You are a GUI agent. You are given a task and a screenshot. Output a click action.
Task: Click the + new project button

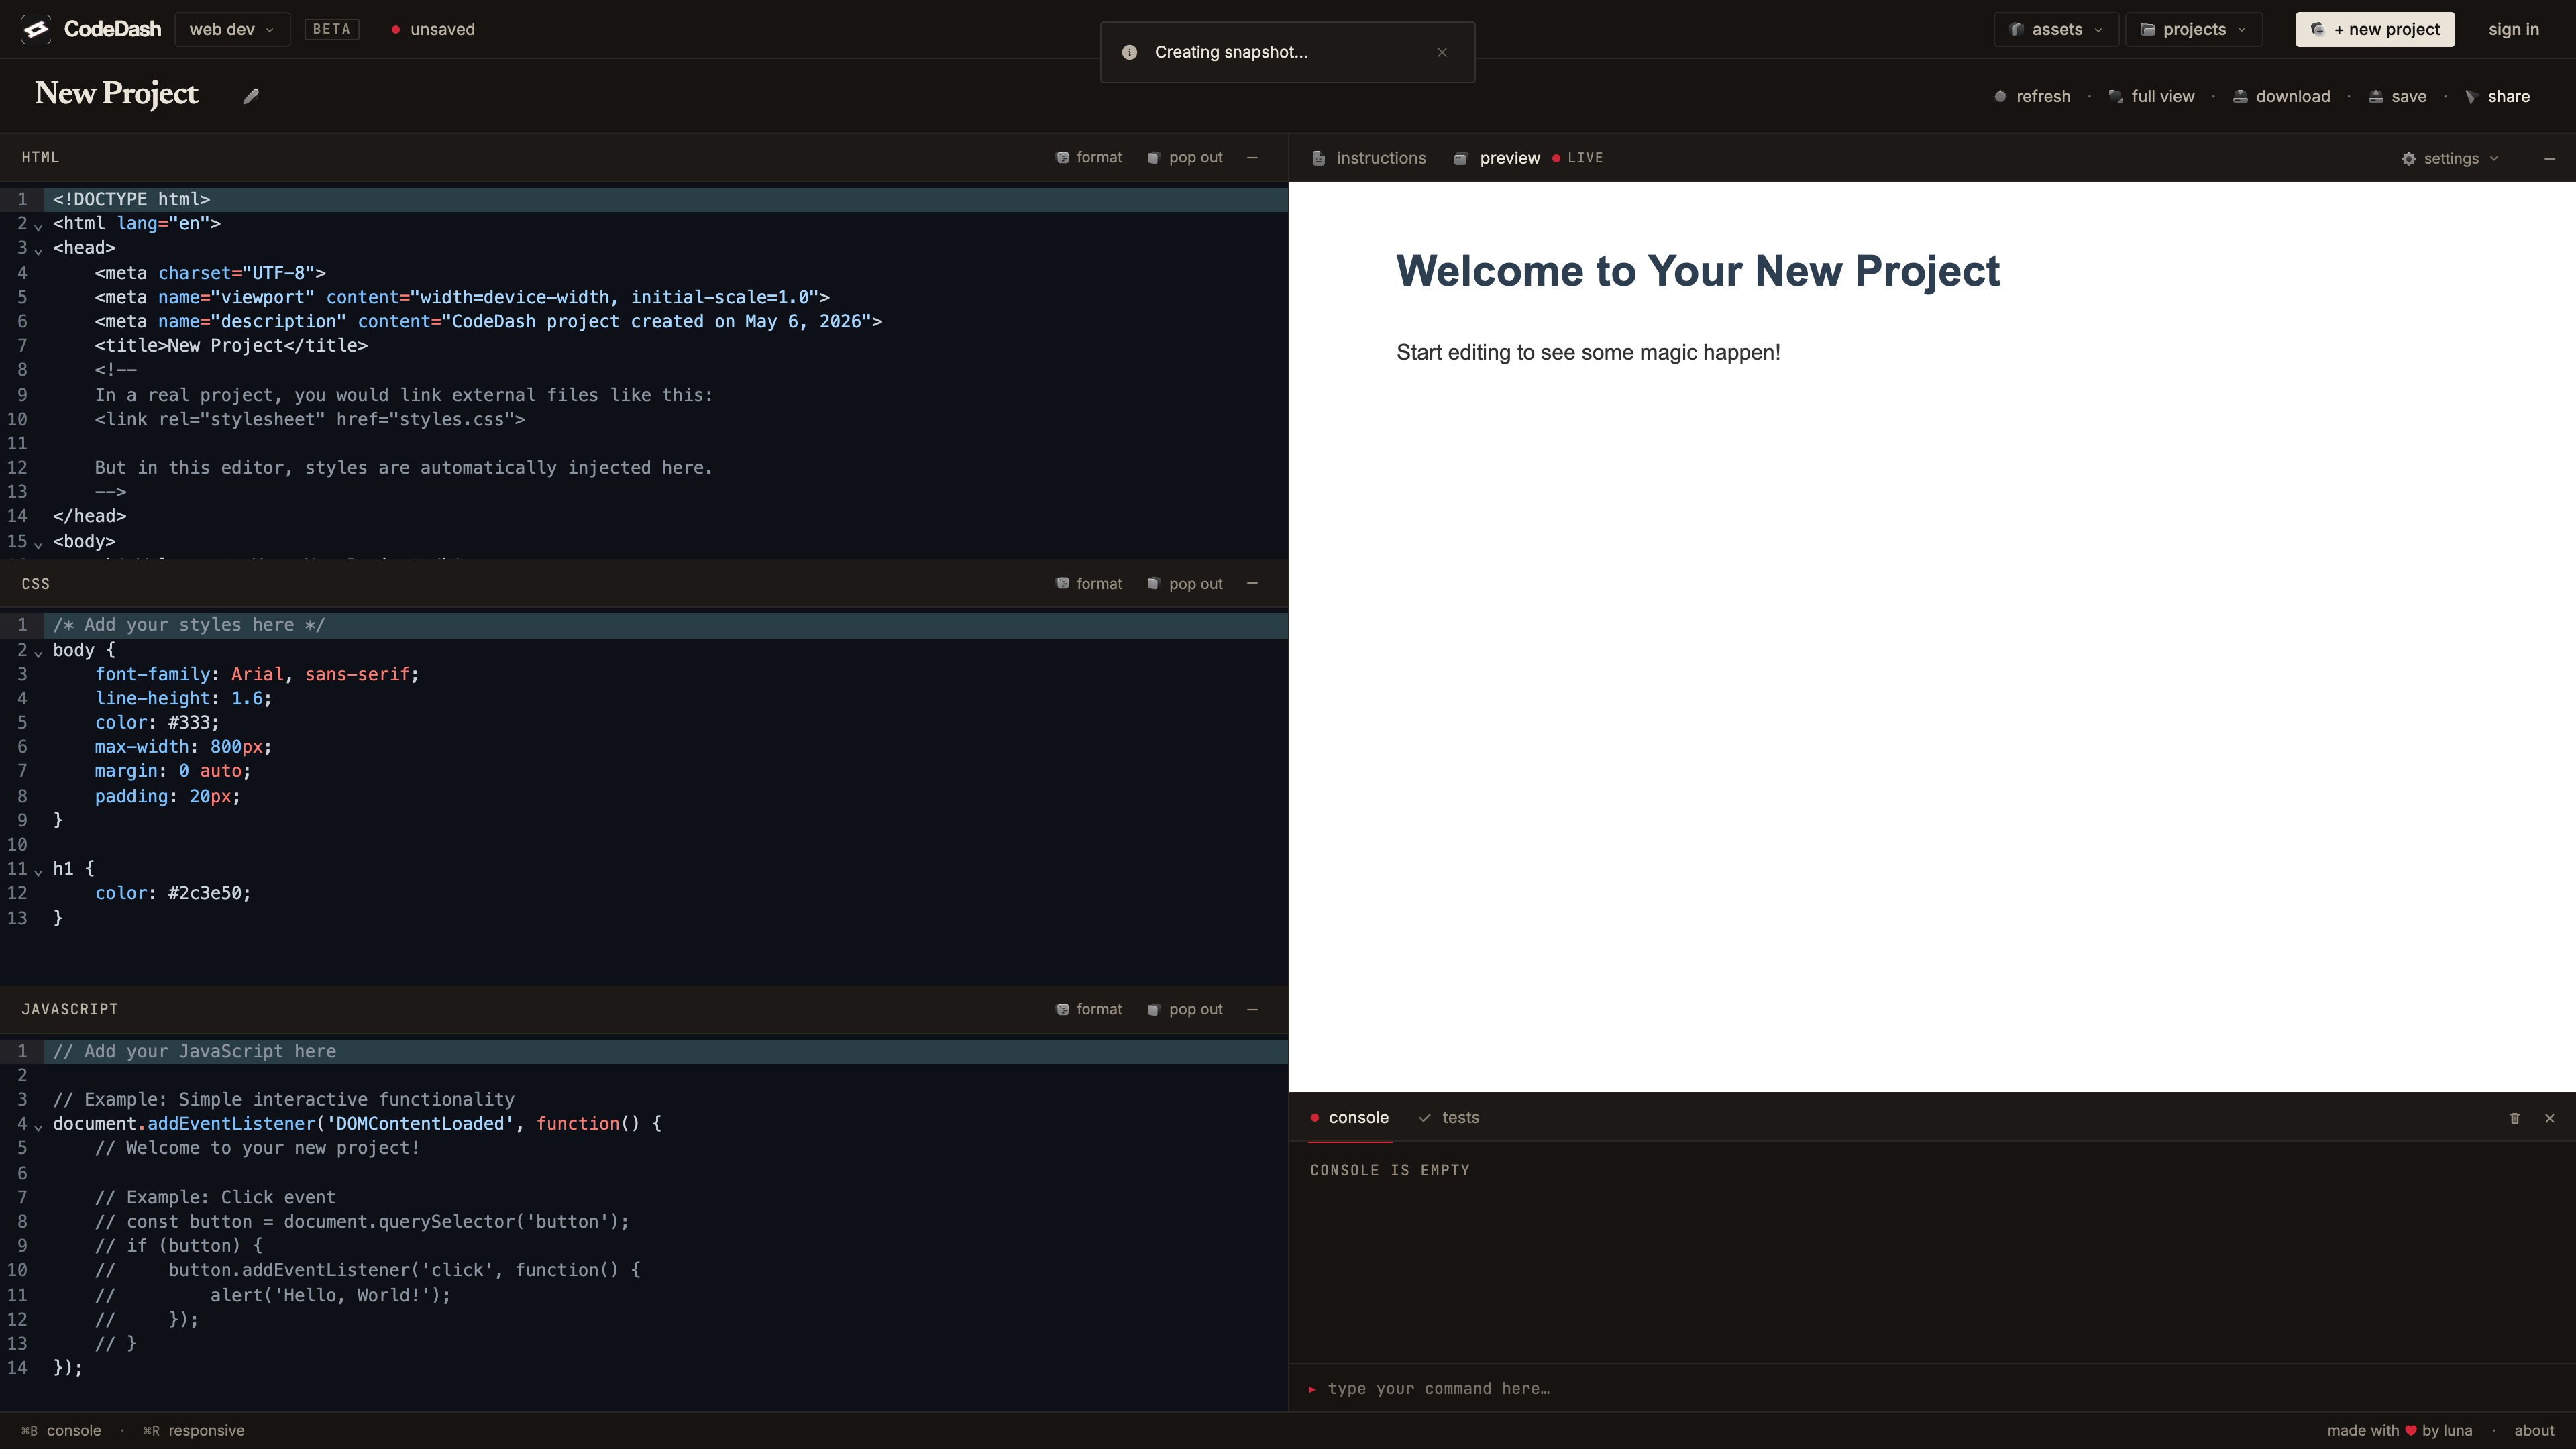tap(2375, 29)
